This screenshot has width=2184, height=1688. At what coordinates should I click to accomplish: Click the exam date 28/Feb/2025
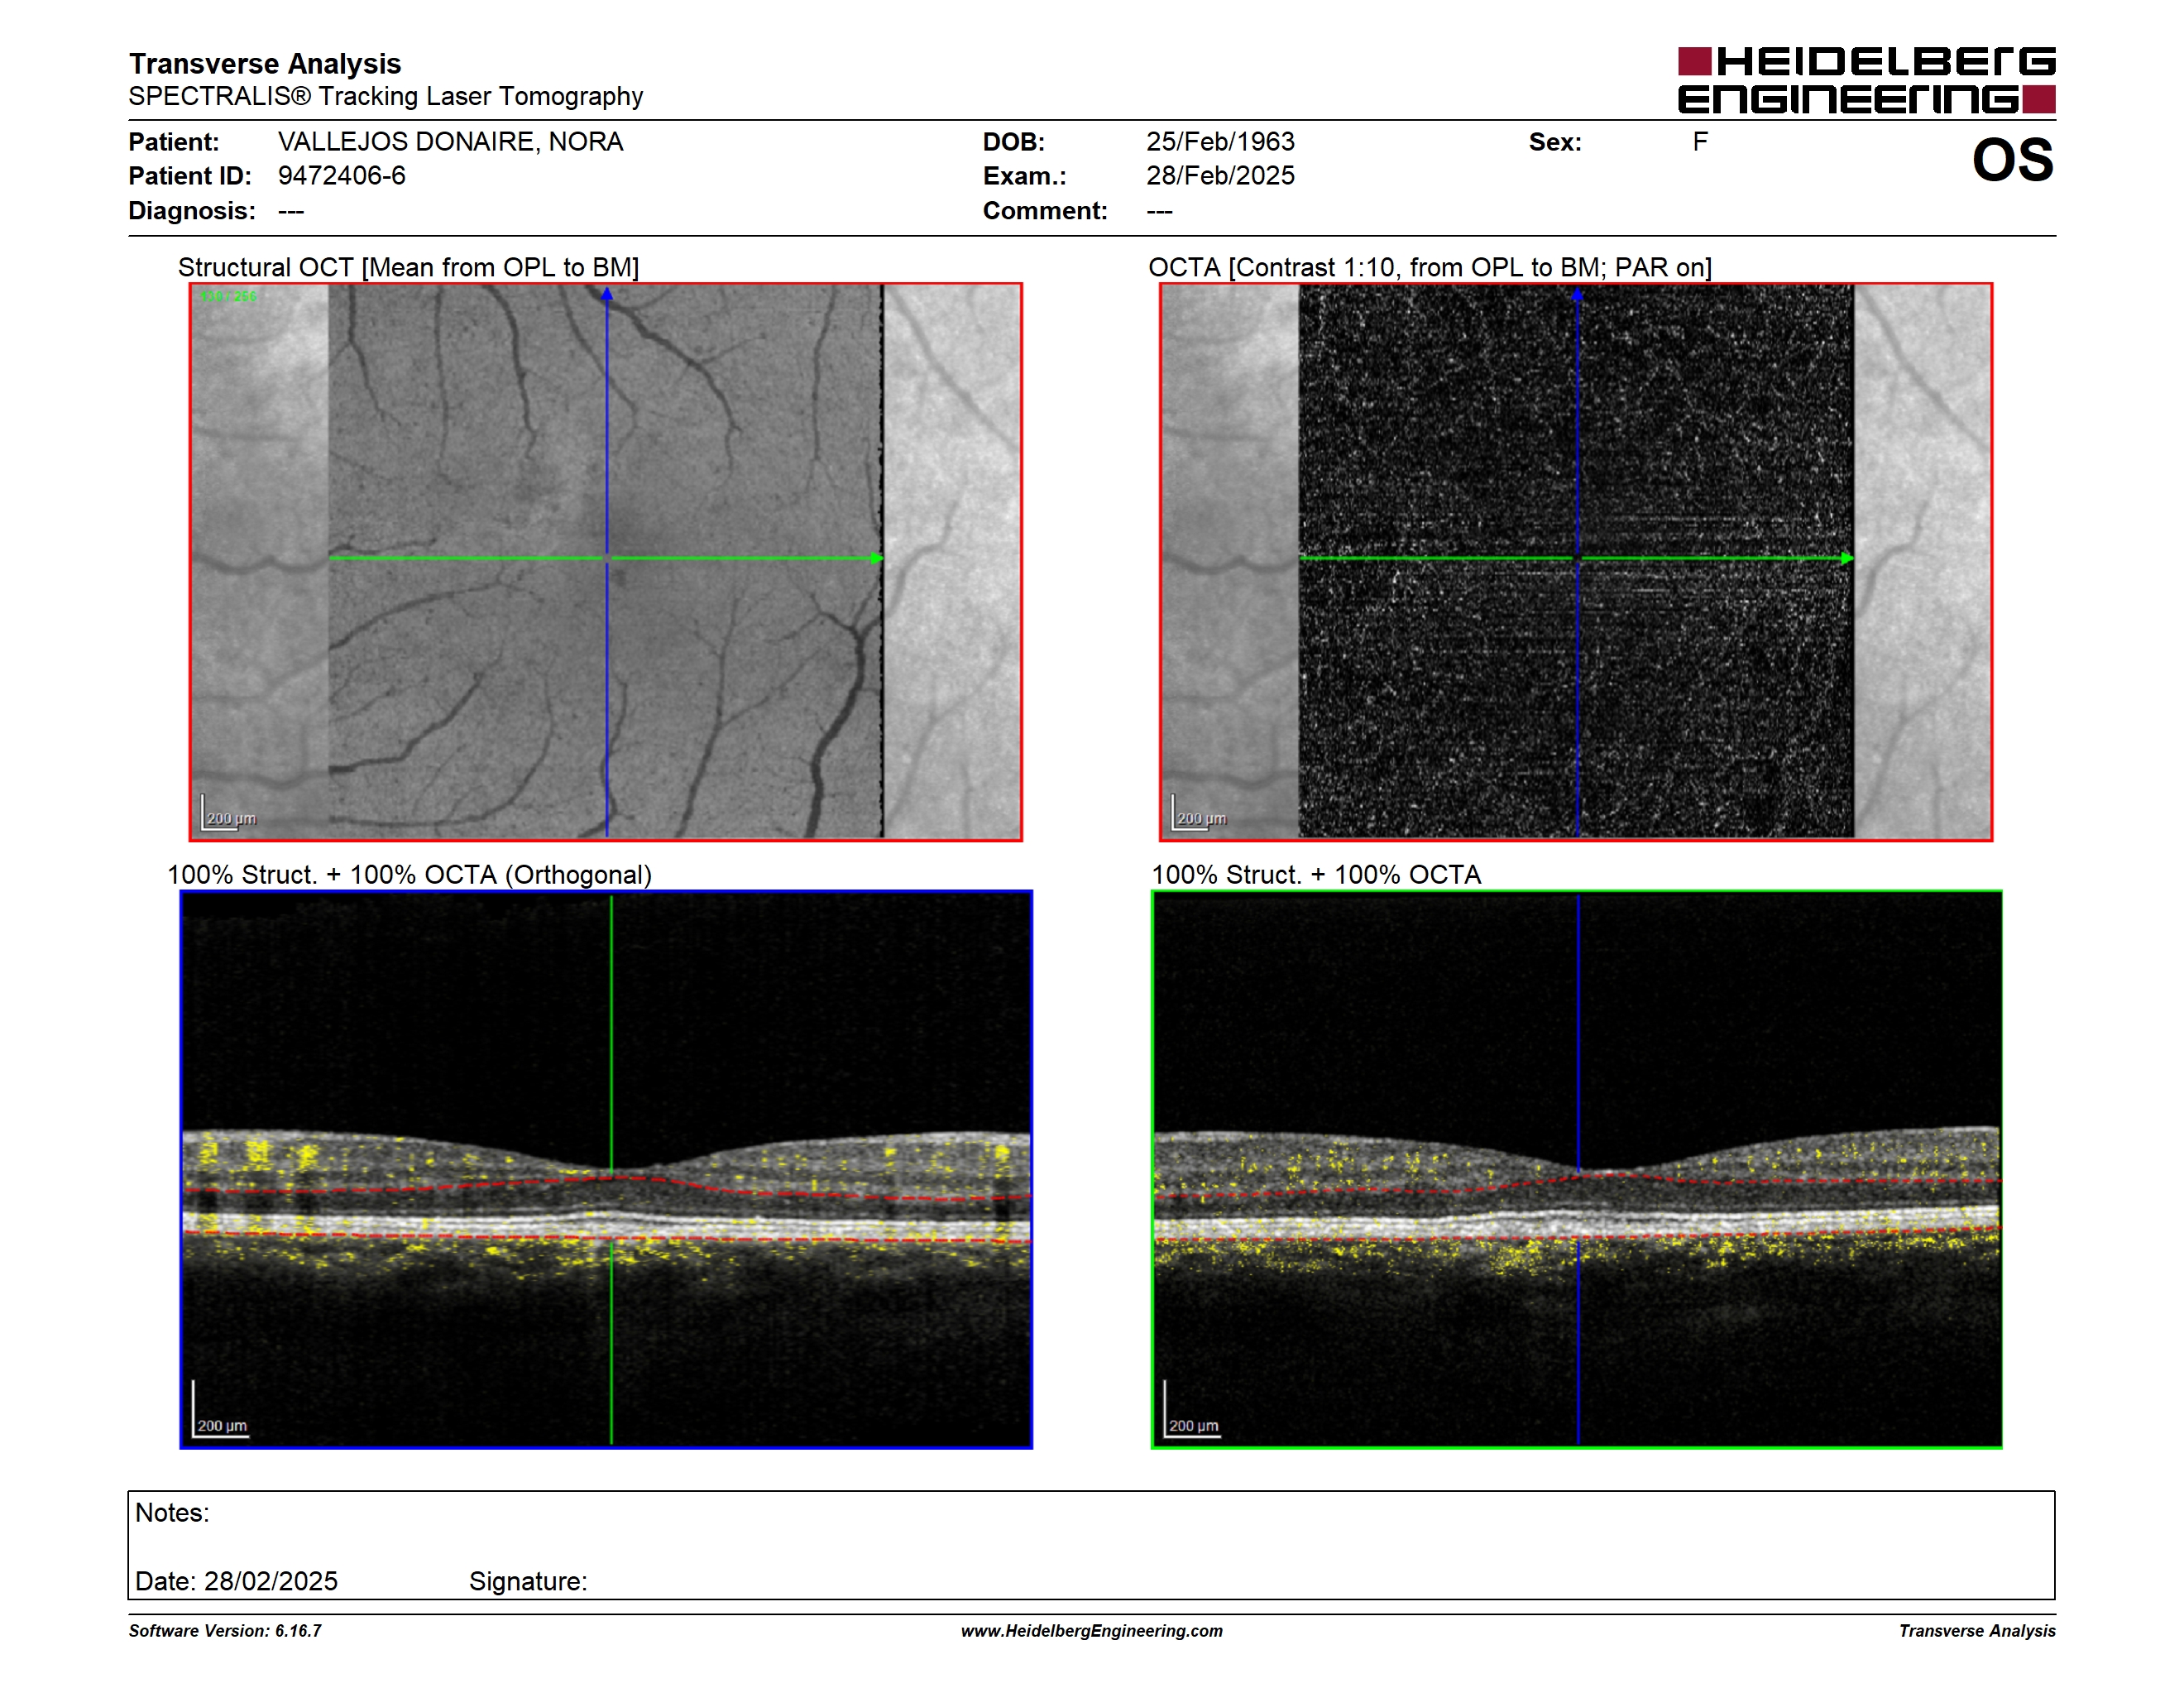coord(1220,176)
